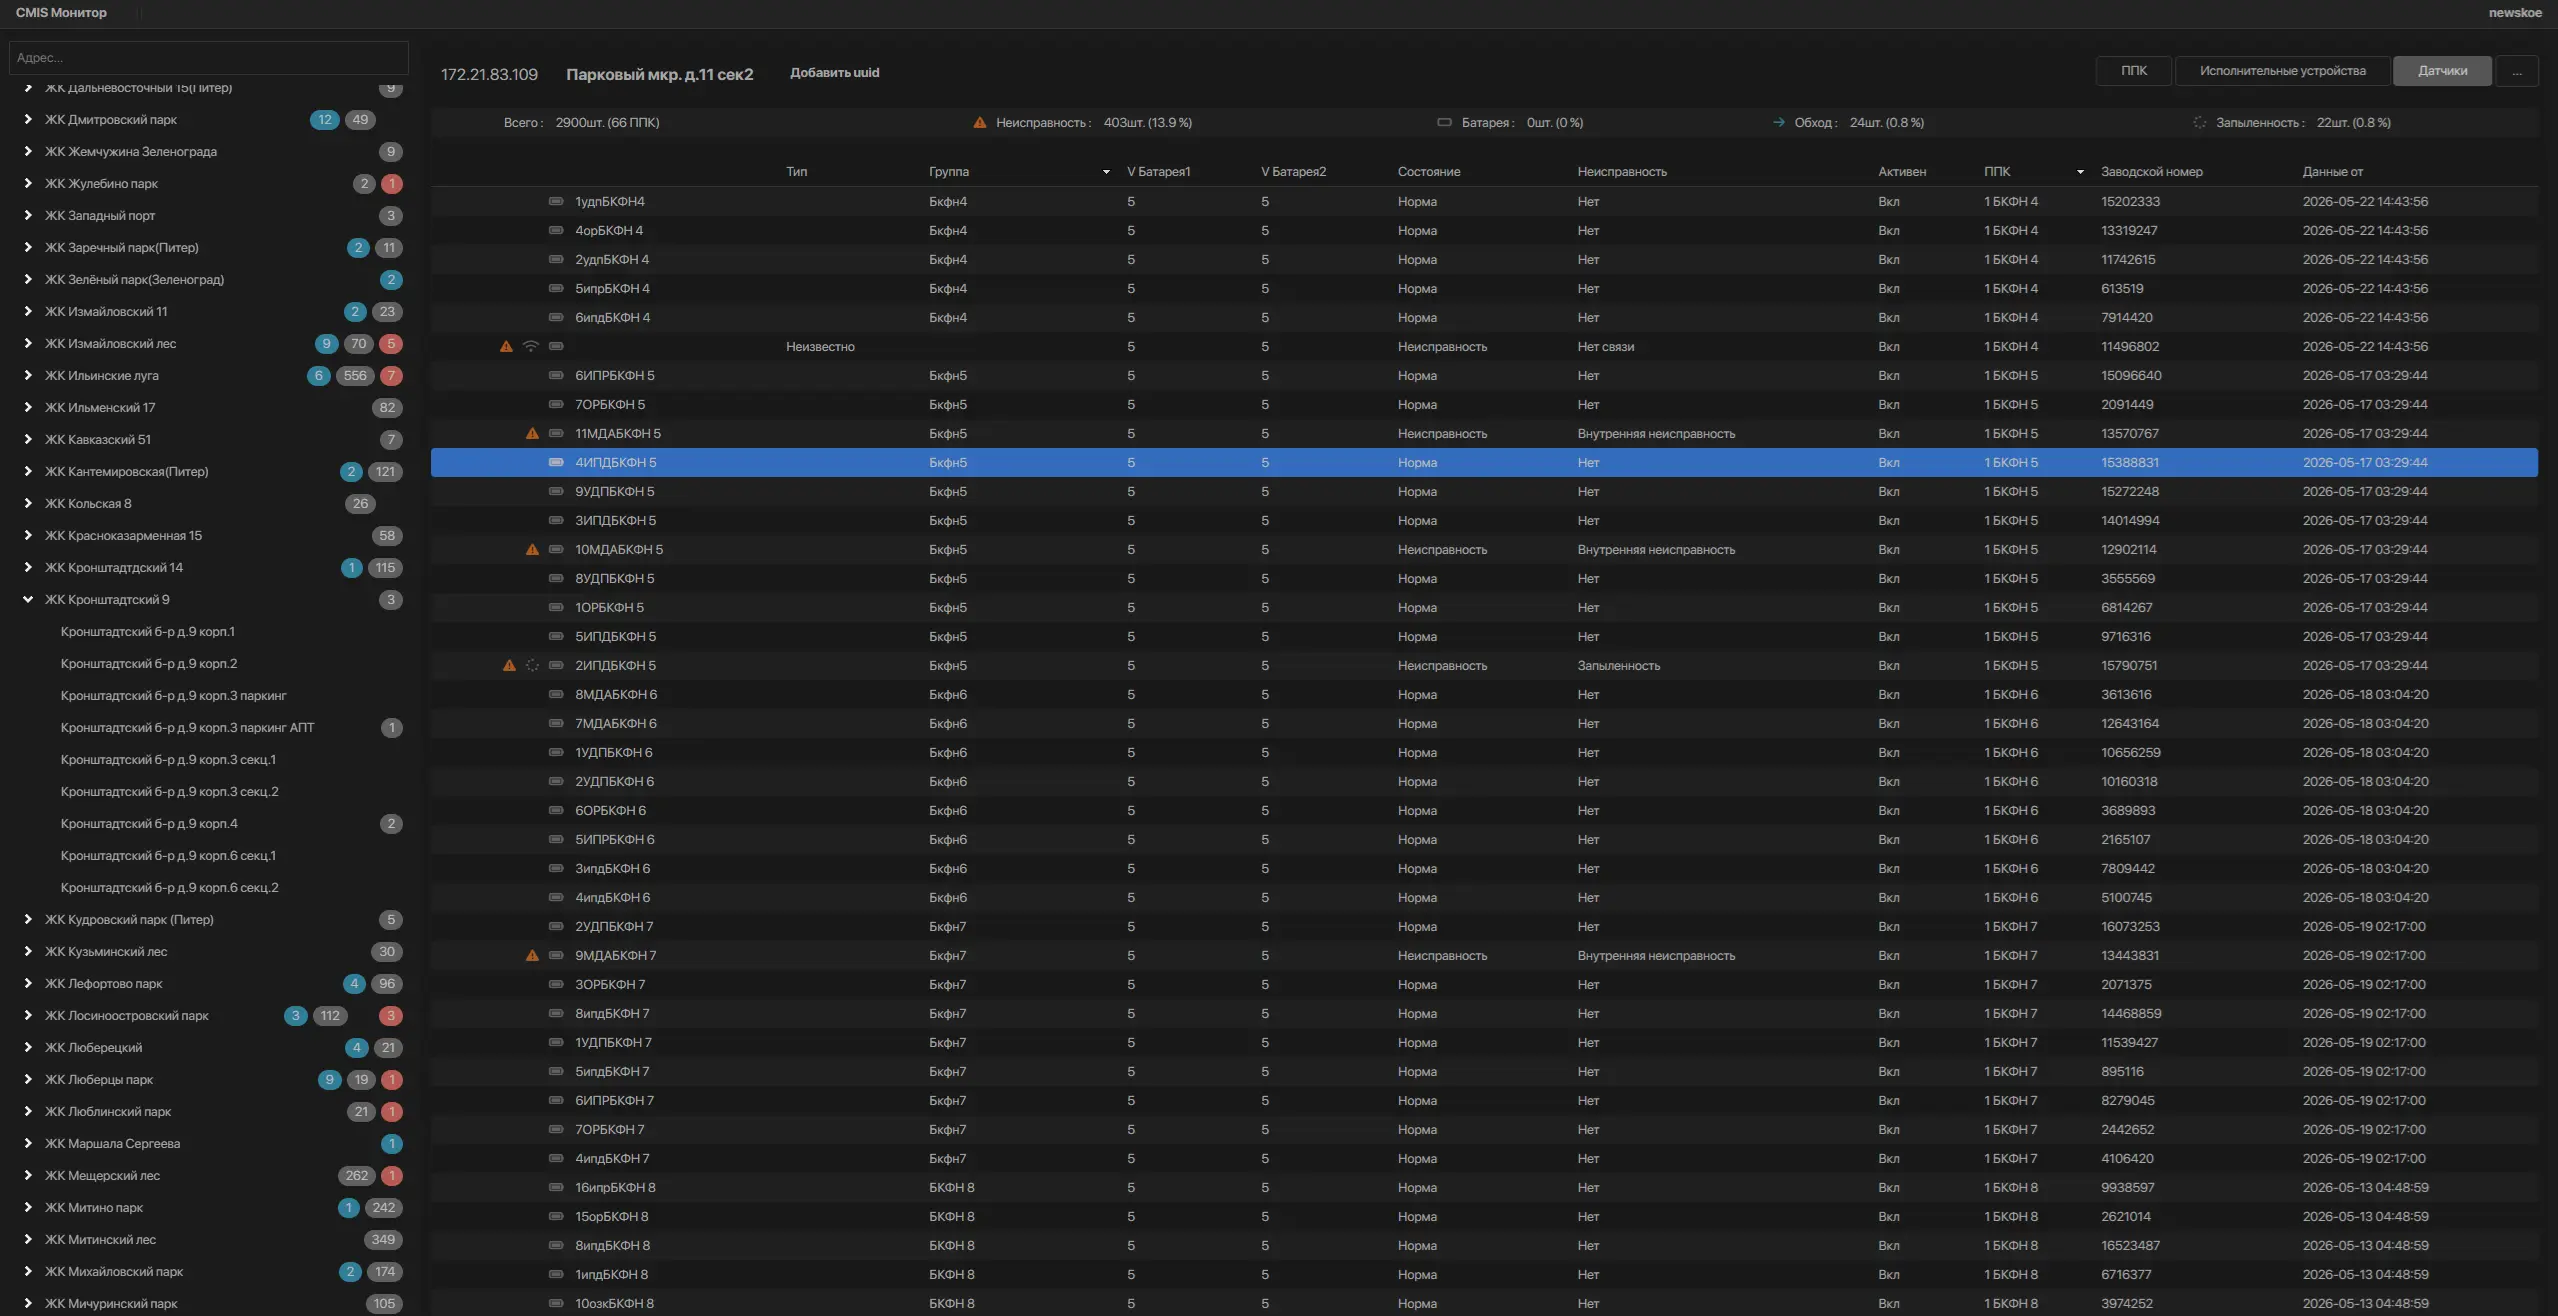Click Обход arrow icon in summary bar

(x=1779, y=123)
